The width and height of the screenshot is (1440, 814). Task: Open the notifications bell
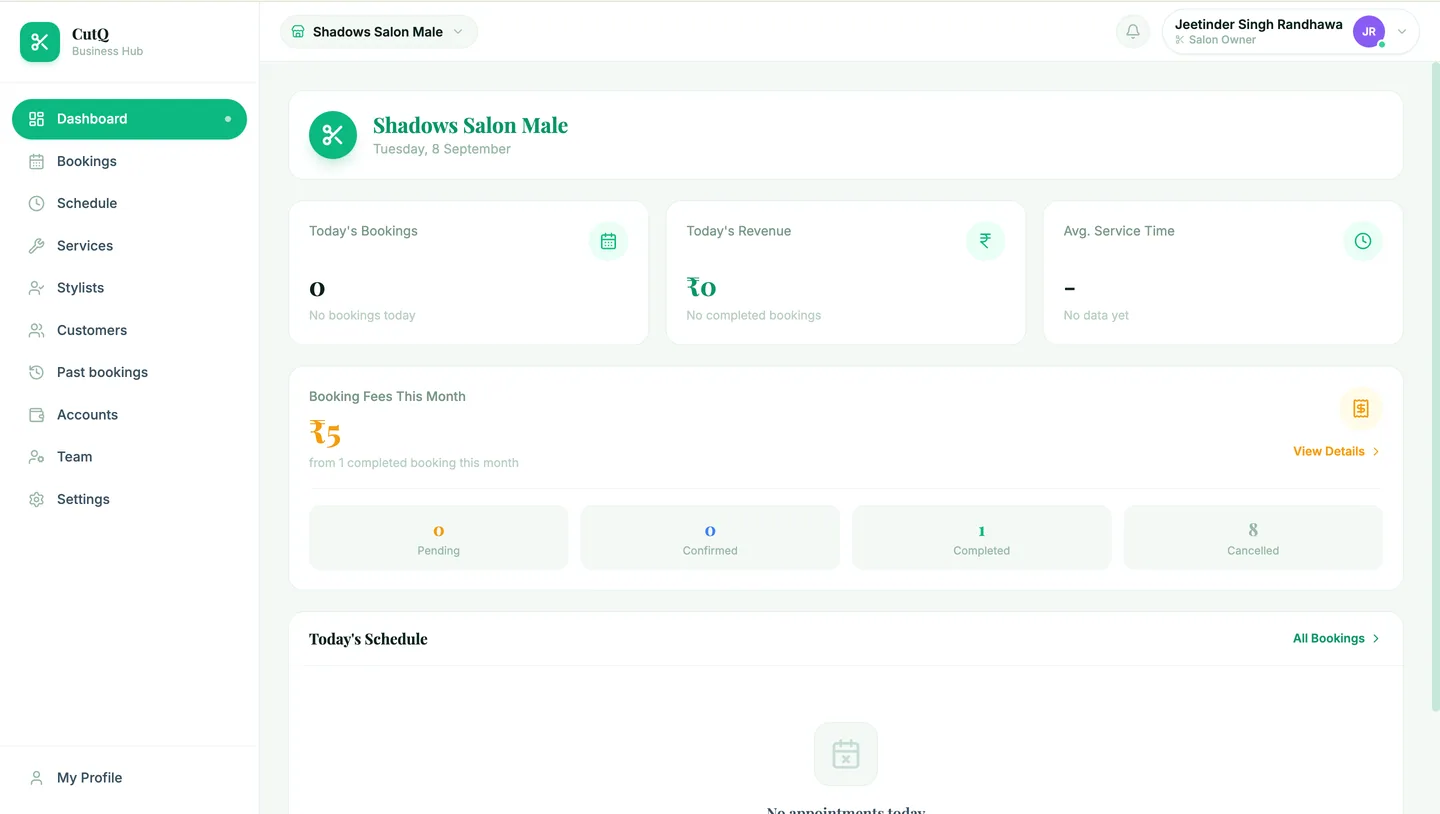1133,32
